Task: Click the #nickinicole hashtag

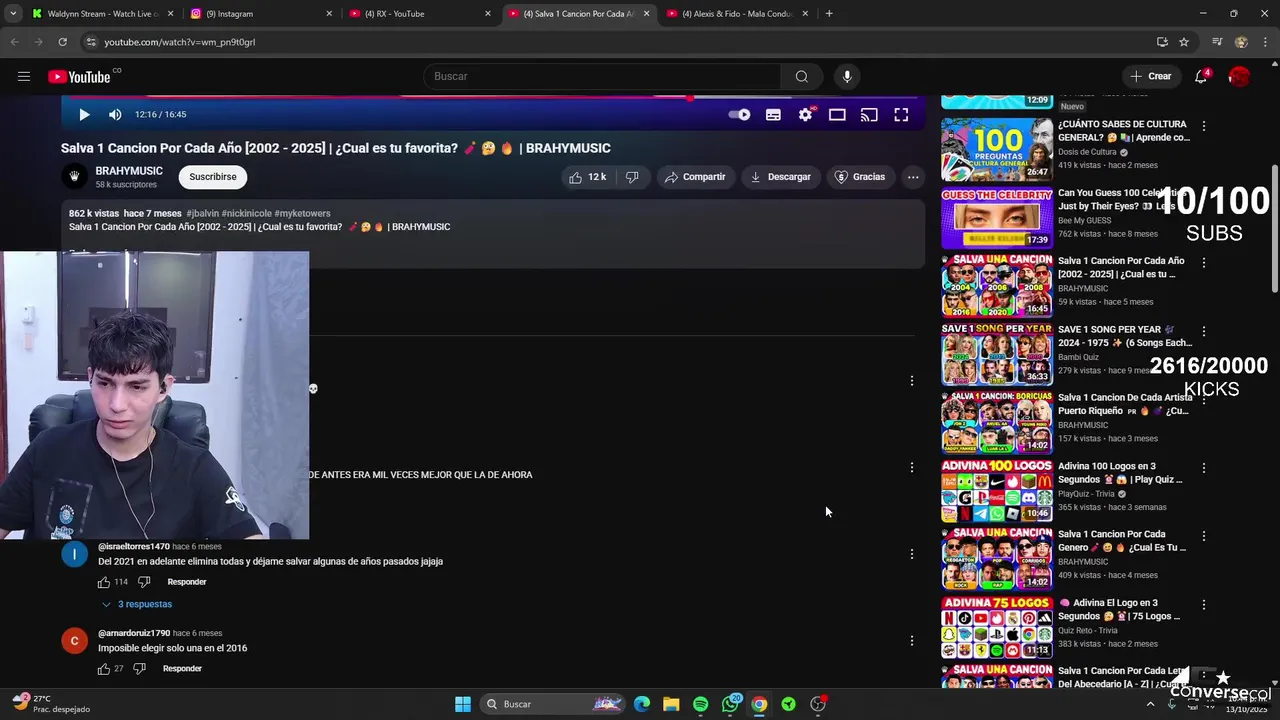Action: click(x=246, y=213)
